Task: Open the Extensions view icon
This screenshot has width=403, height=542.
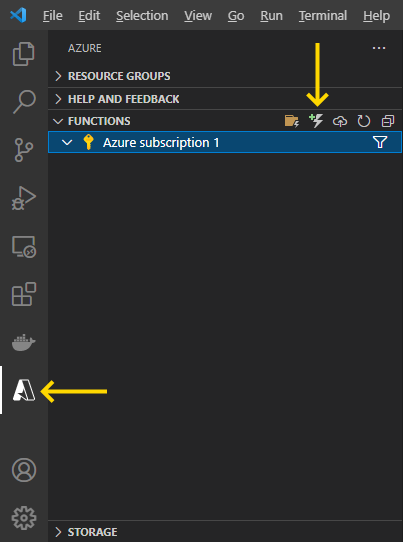Action: pyautogui.click(x=24, y=294)
